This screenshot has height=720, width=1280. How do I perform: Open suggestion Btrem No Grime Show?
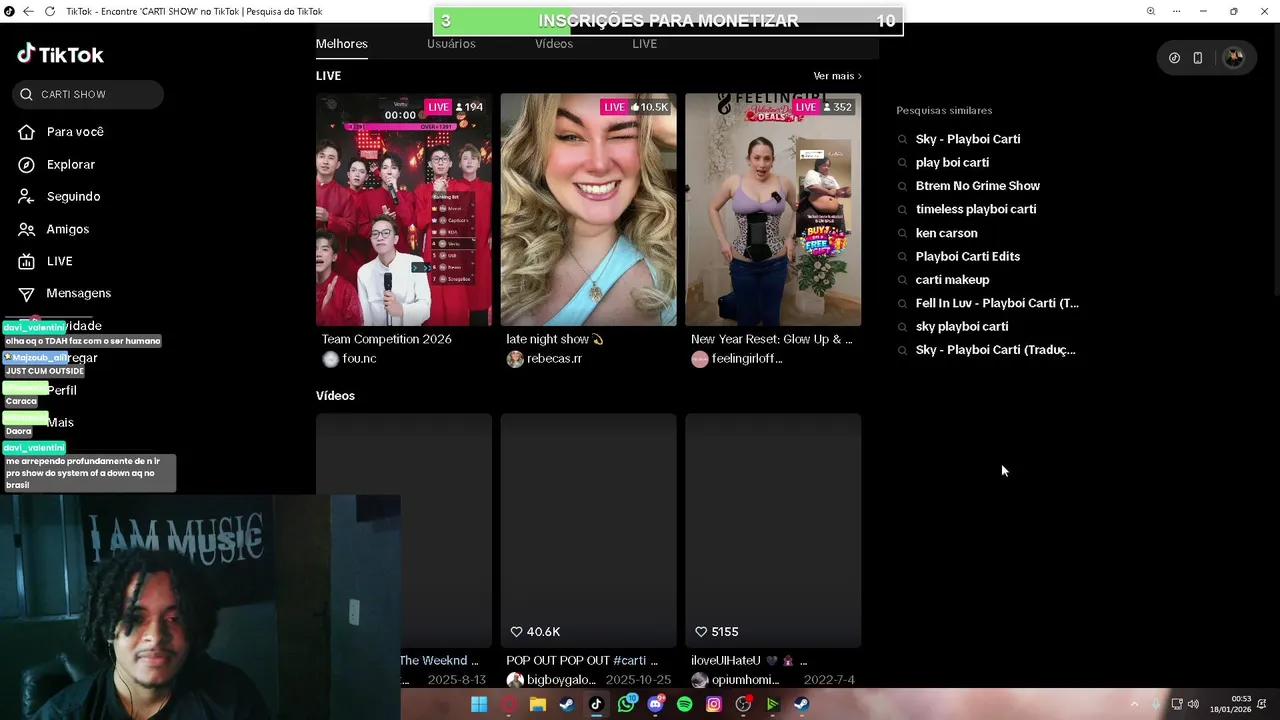click(977, 186)
